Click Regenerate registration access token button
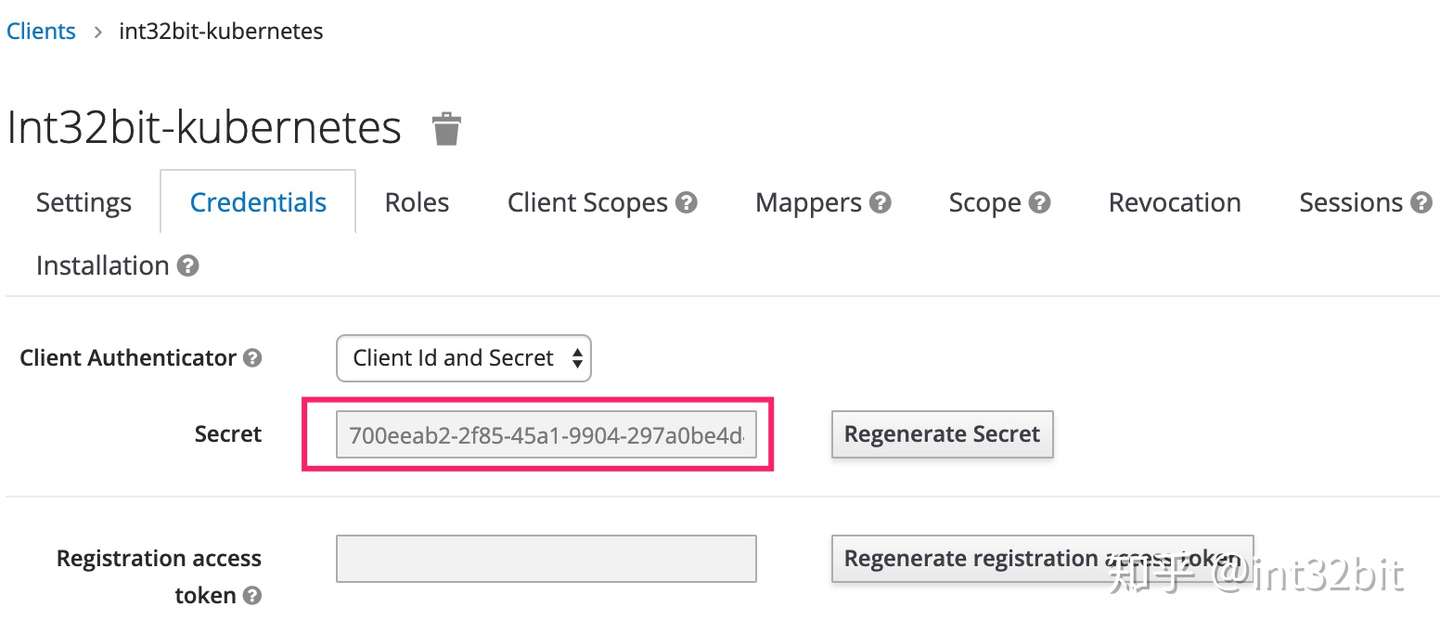1440x633 pixels. (x=1042, y=558)
